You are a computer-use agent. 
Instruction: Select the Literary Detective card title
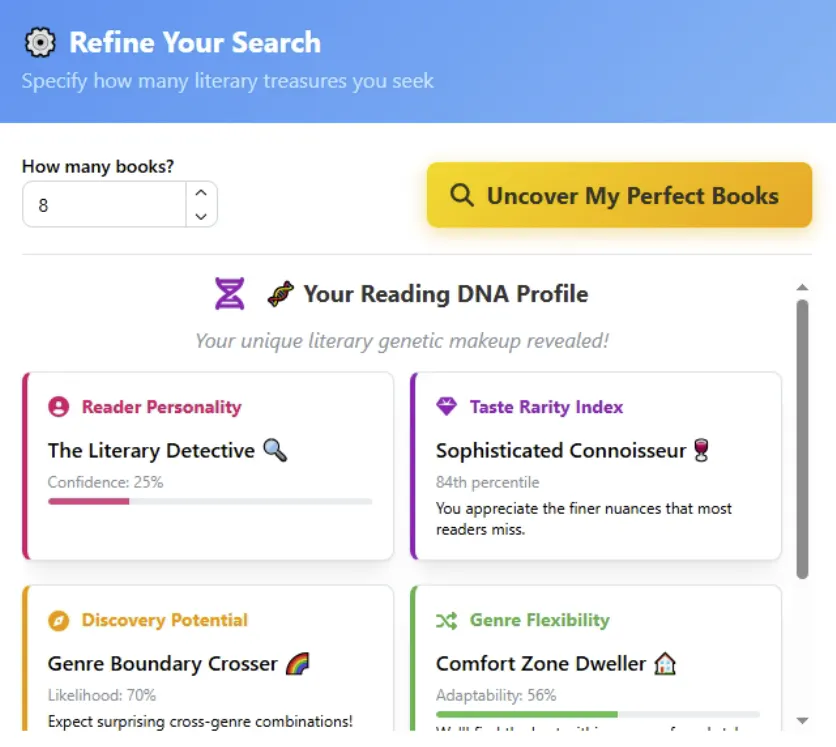coord(151,451)
